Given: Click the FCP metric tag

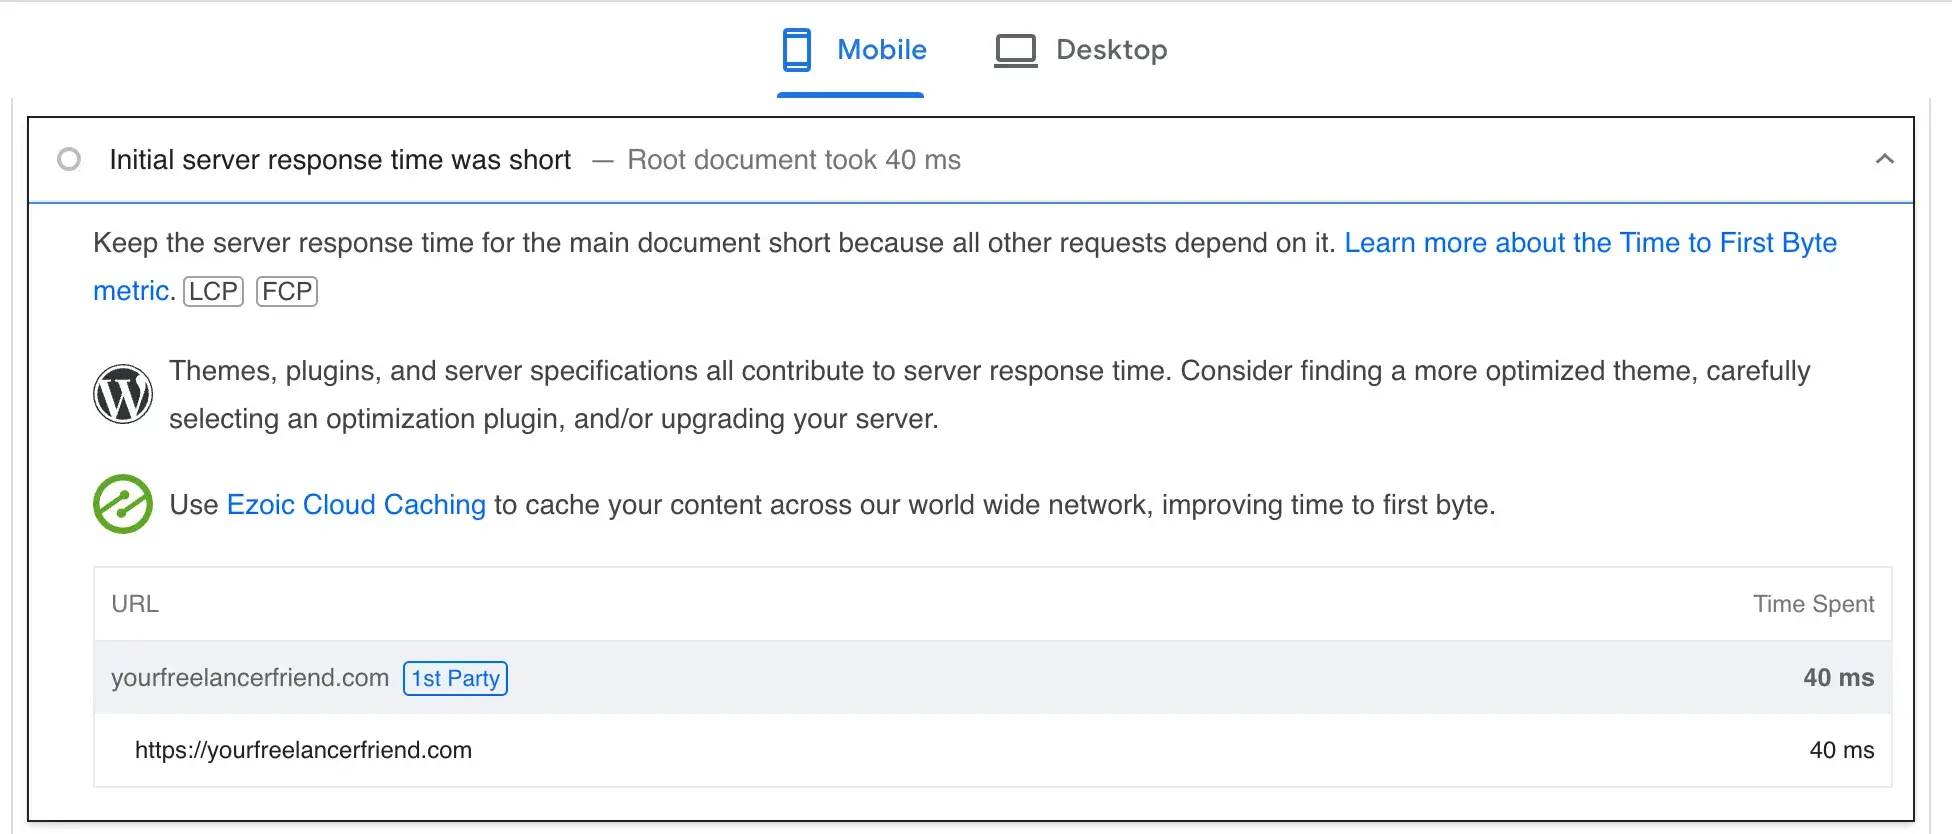Looking at the screenshot, I should coord(287,291).
